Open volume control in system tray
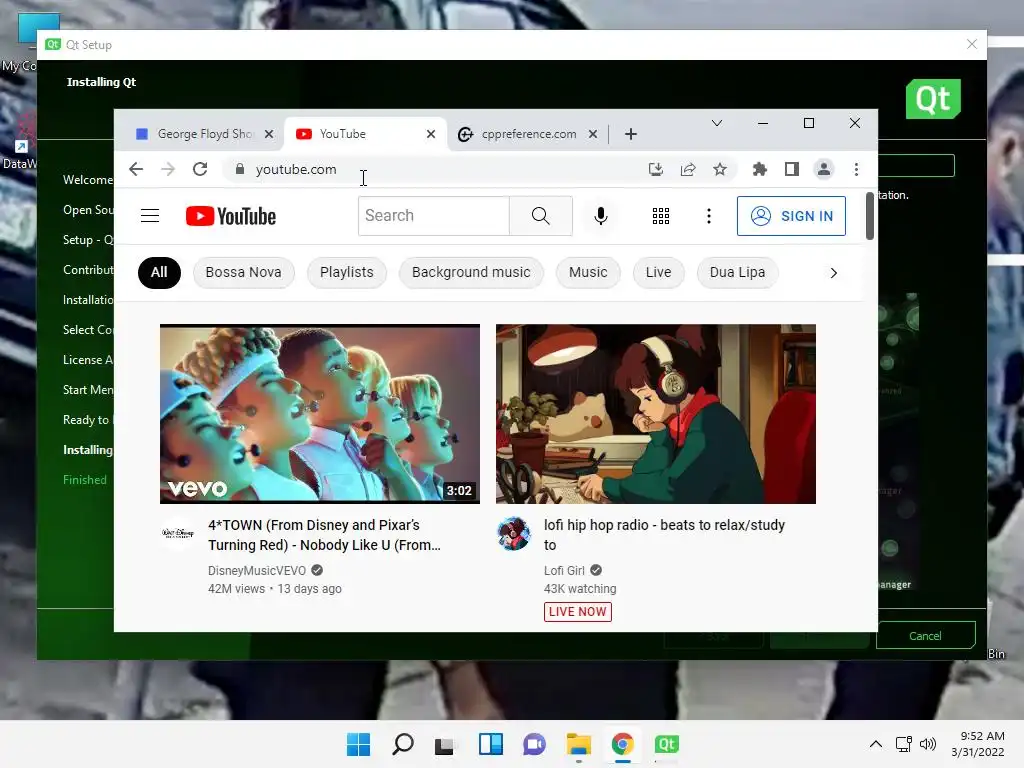Viewport: 1024px width, 768px height. pyautogui.click(x=927, y=744)
